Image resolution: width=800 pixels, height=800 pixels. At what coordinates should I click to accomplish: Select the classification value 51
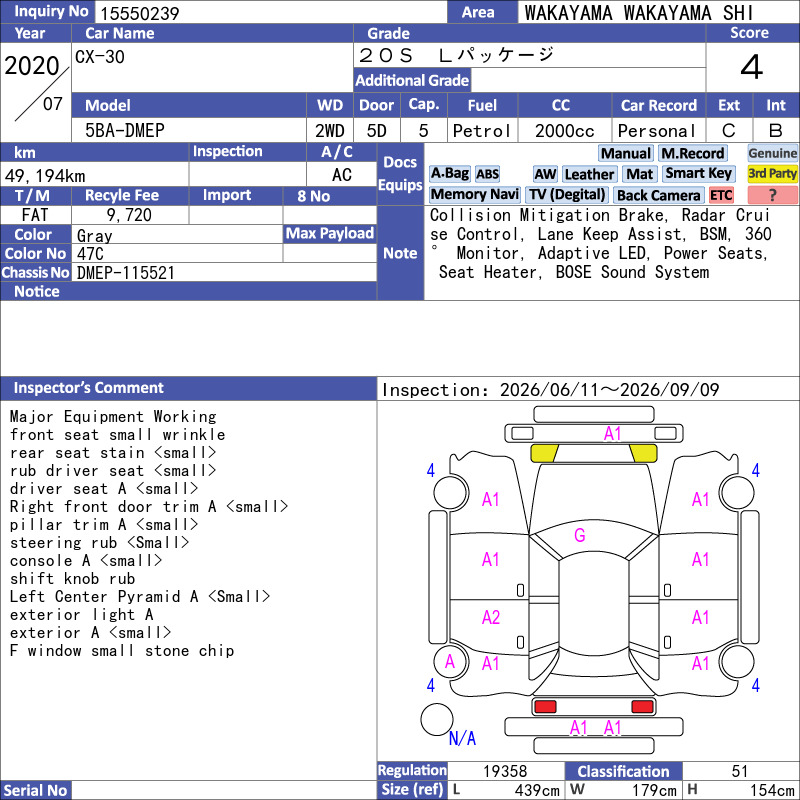point(740,771)
